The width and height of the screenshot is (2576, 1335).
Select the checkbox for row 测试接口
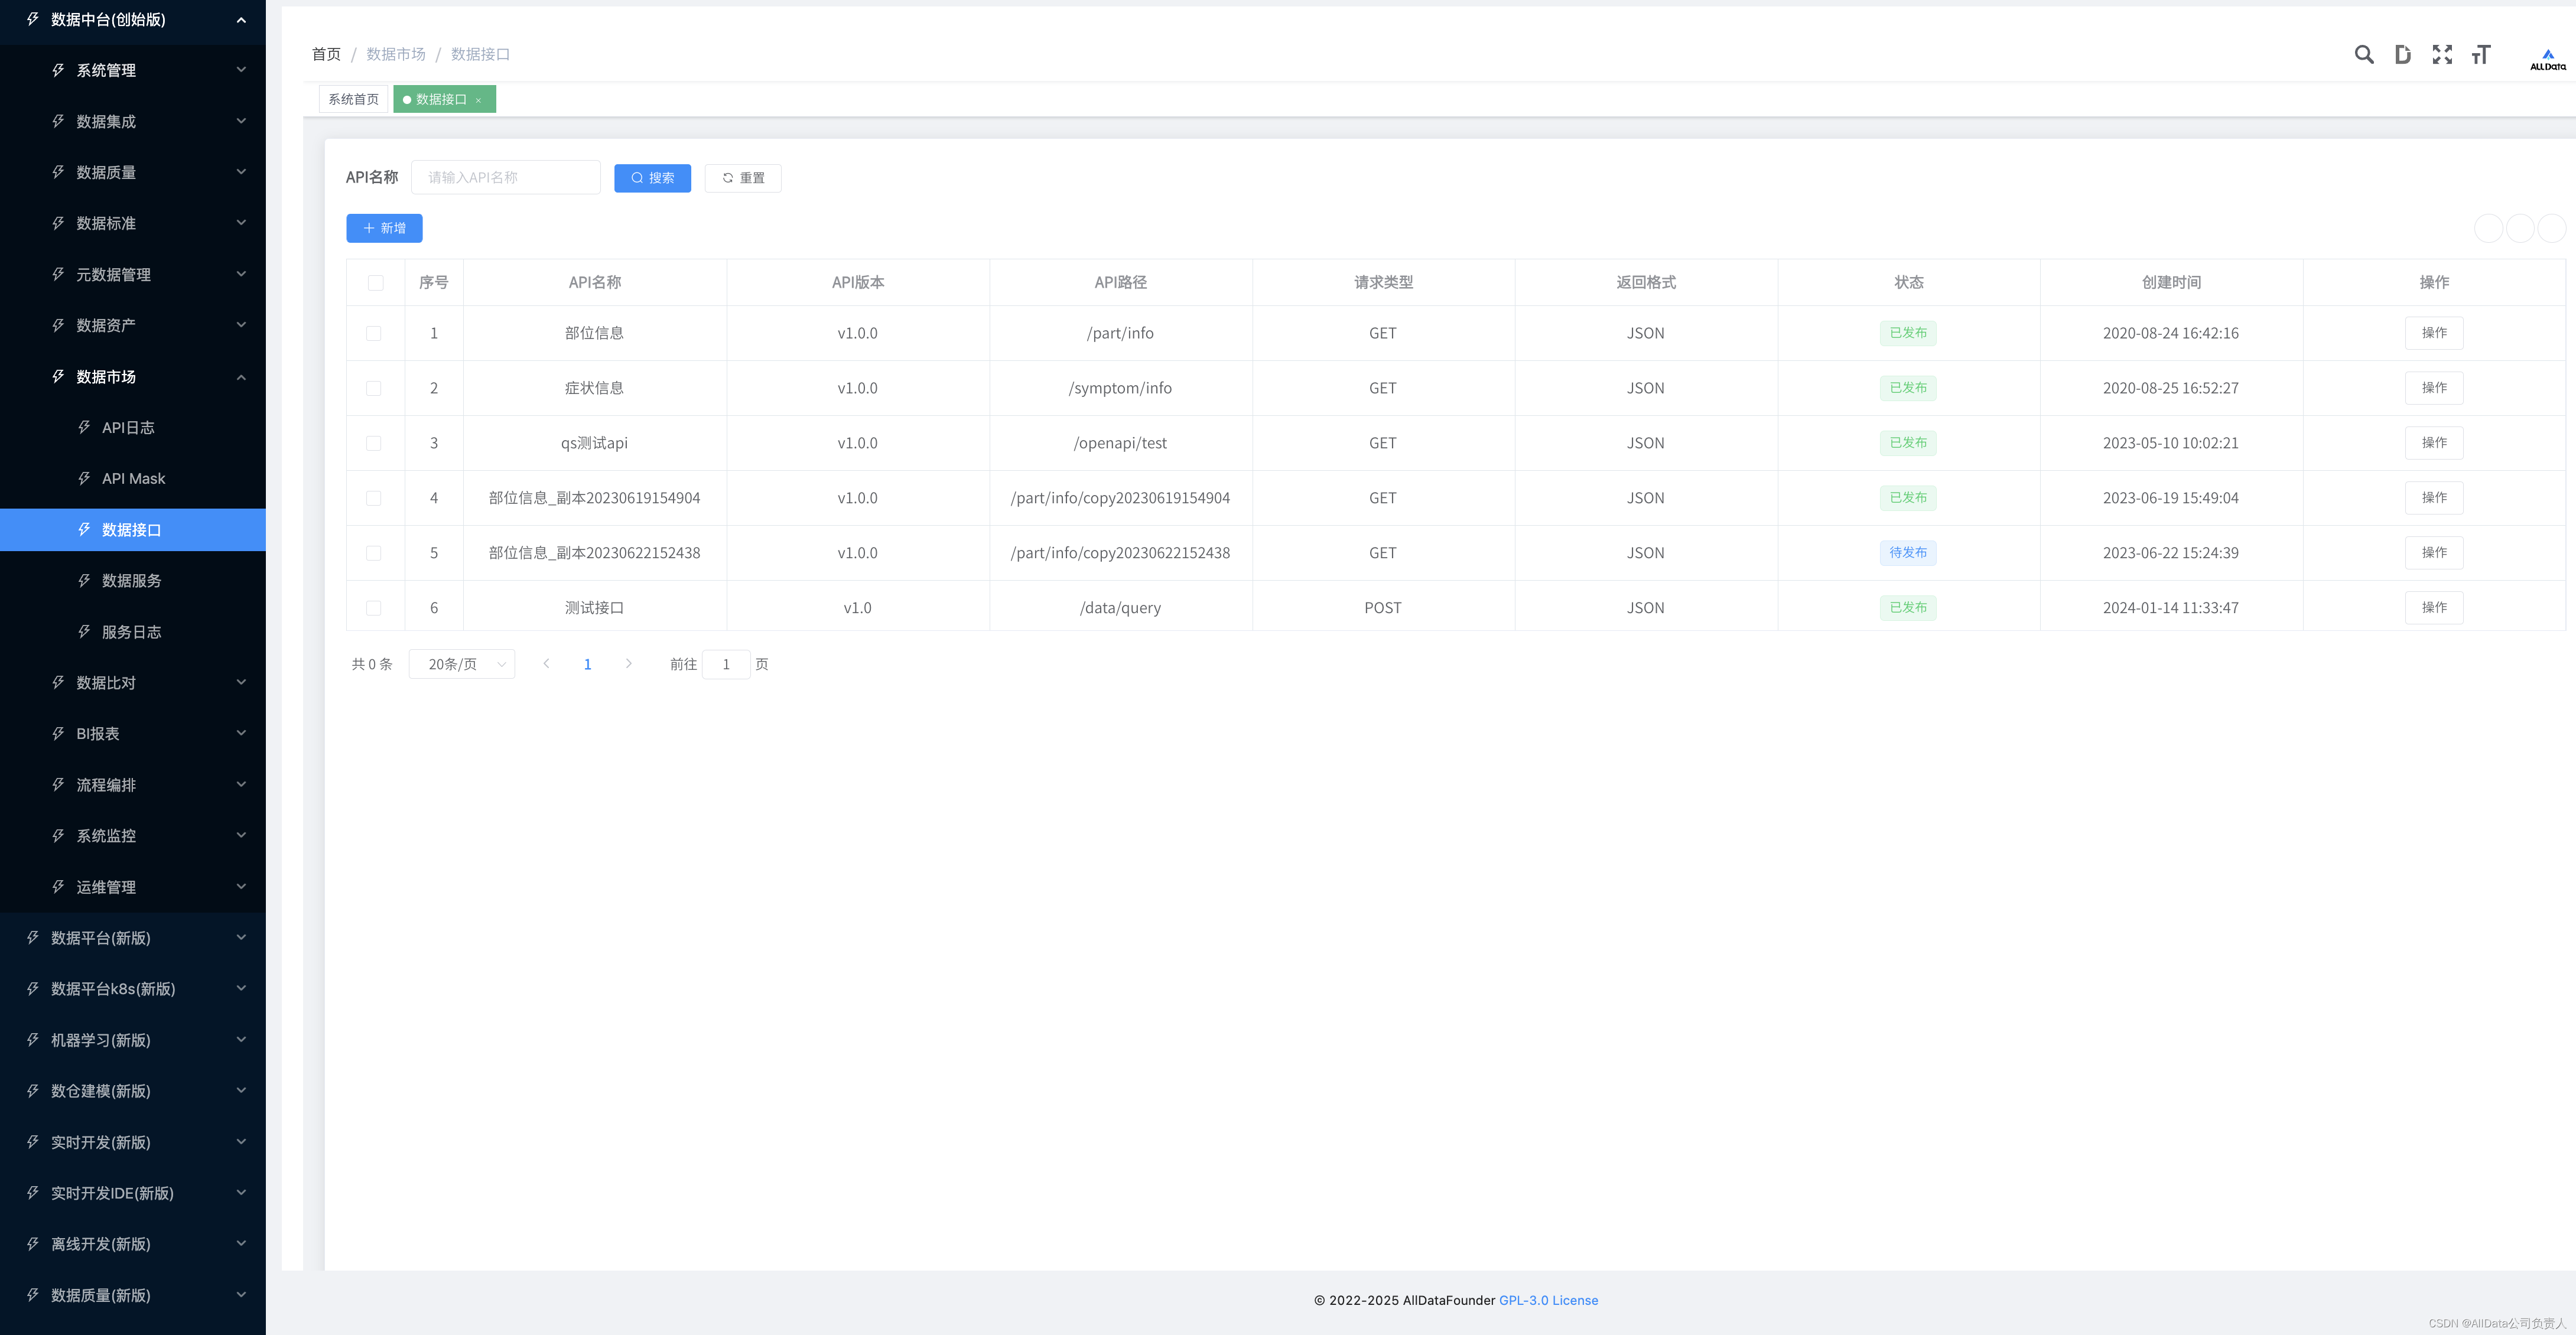coord(374,608)
